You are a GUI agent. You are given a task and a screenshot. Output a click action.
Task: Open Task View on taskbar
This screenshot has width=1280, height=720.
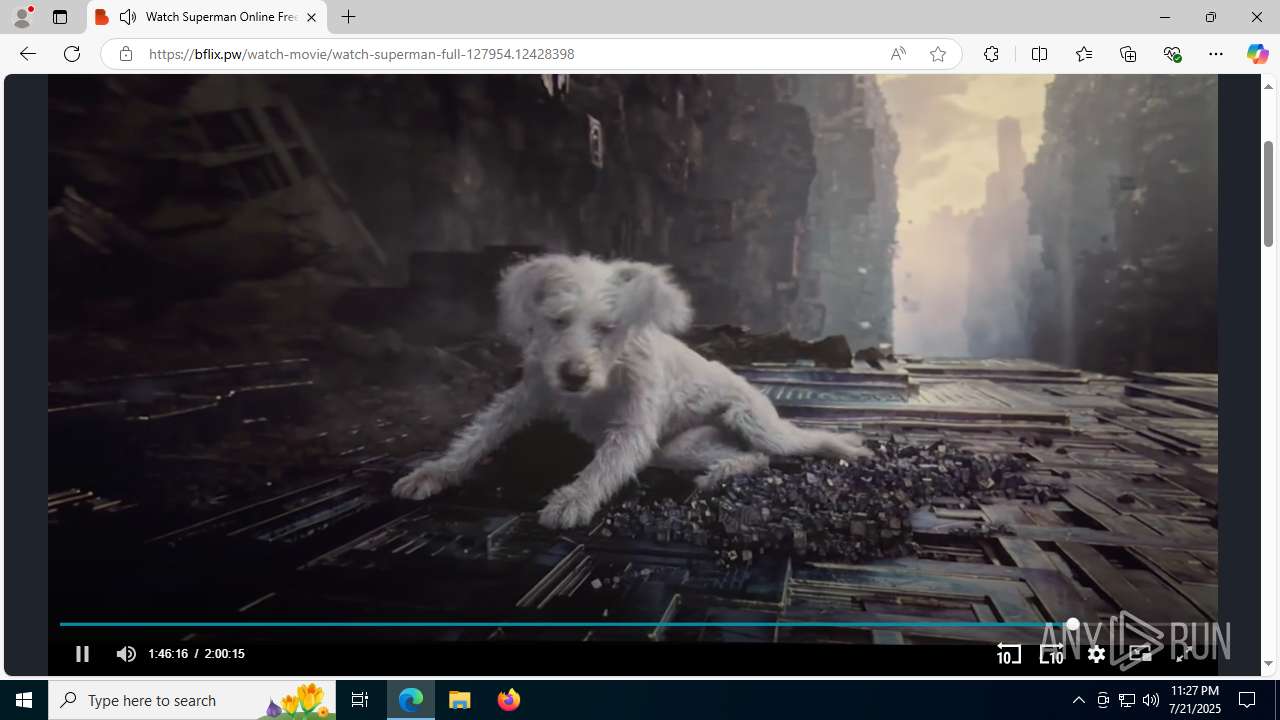(360, 700)
